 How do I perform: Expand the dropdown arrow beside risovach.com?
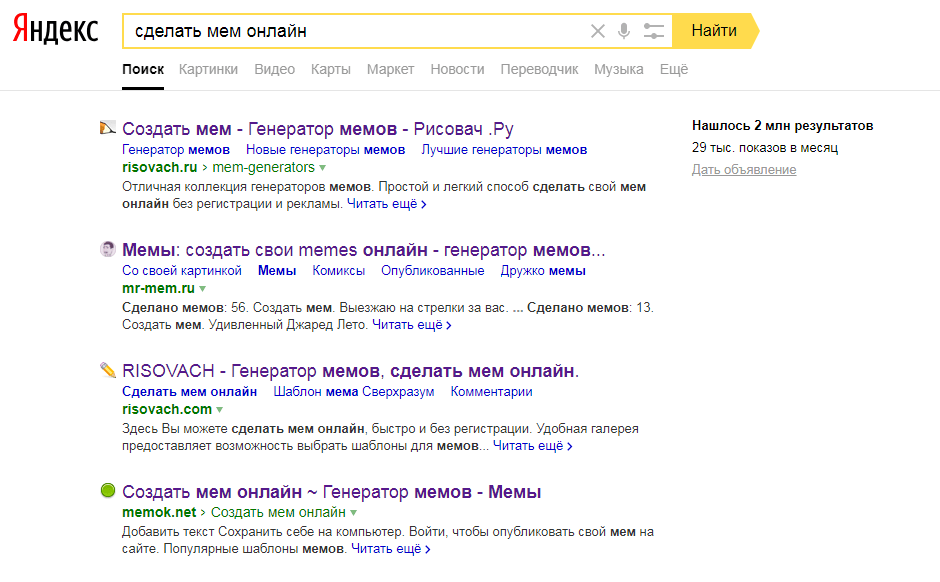tap(220, 410)
